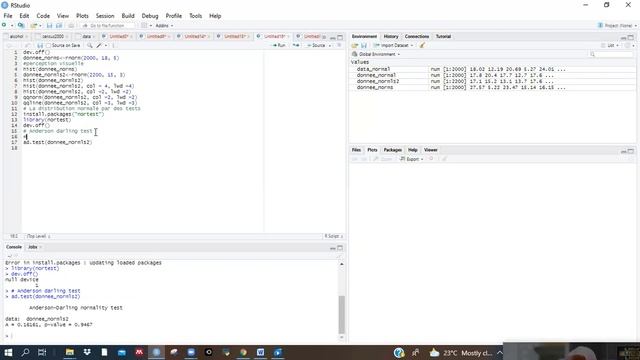Open the Tools menu
The height and width of the screenshot is (360, 640).
(196, 16)
